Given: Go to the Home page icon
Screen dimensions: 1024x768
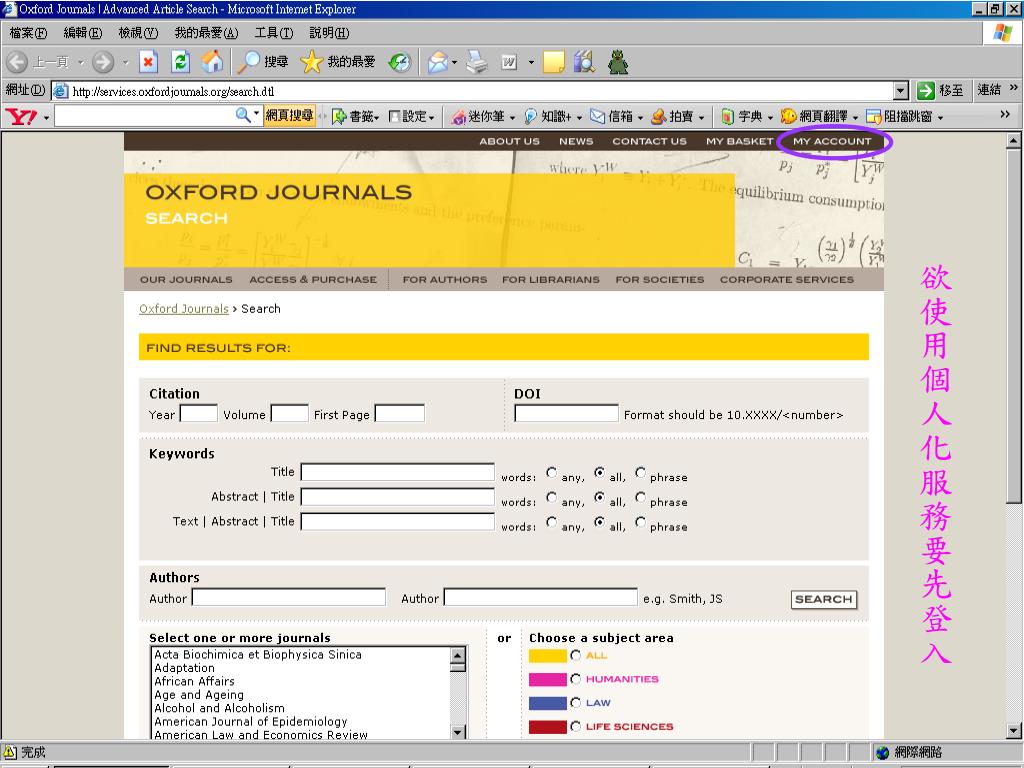Looking at the screenshot, I should pyautogui.click(x=212, y=62).
